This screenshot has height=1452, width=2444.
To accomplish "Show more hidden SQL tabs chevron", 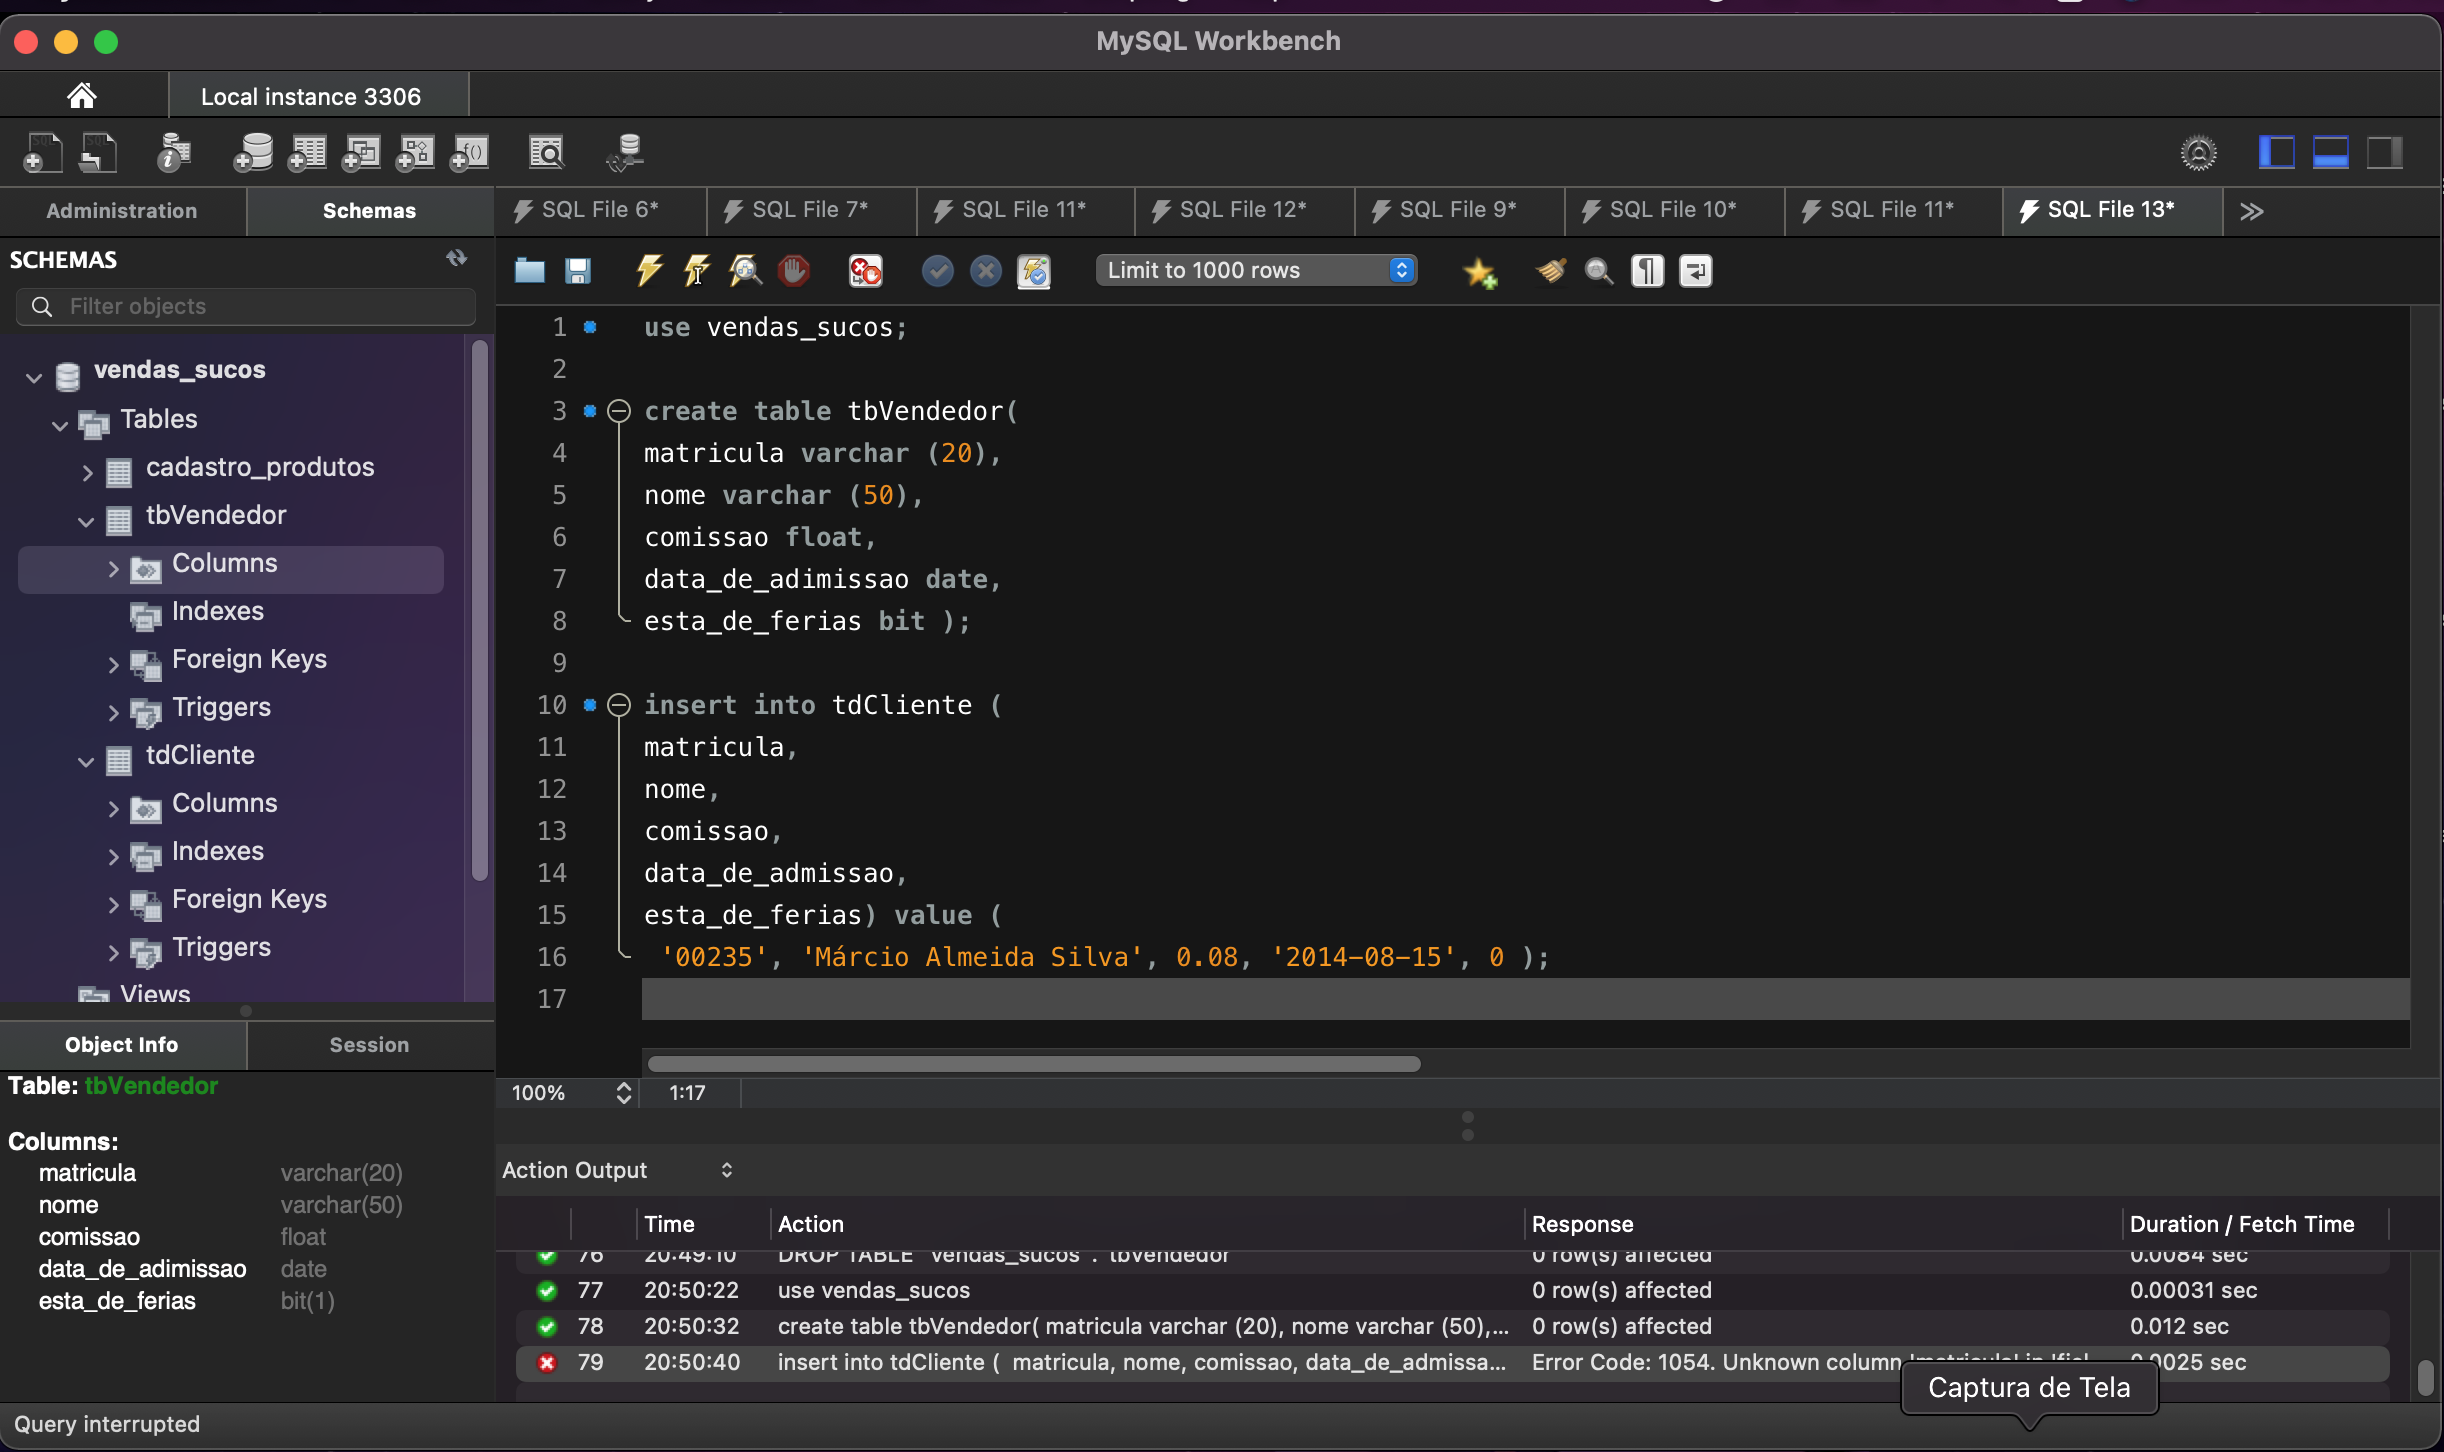I will tap(2251, 211).
